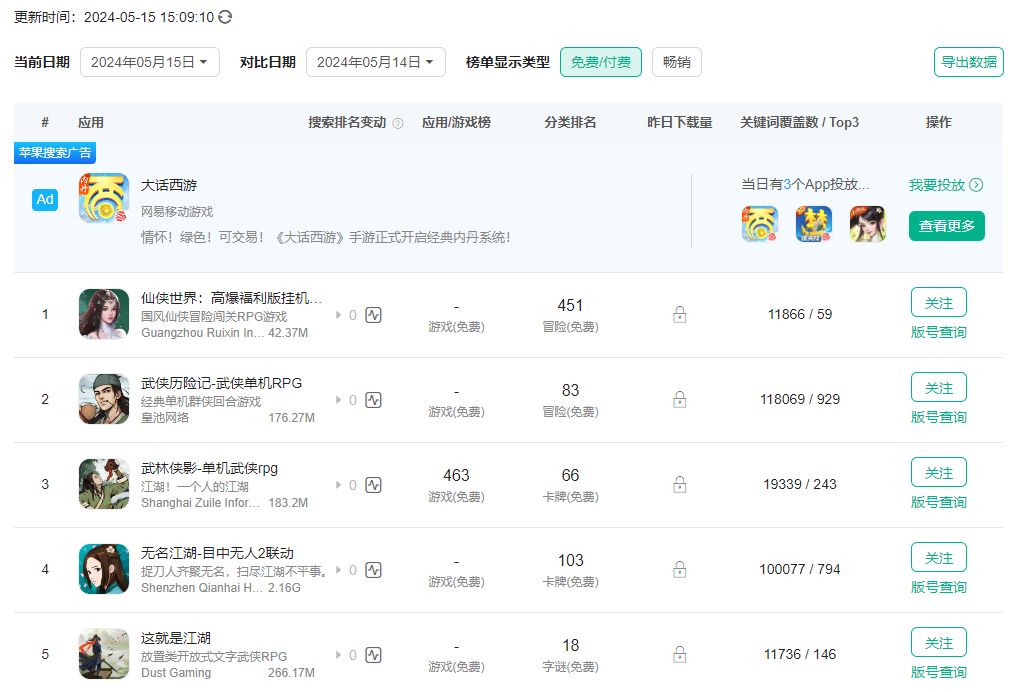Viewport: 1015px width, 692px height.
Task: Open 版号查询 for 仙侠世界
Action: pos(939,332)
